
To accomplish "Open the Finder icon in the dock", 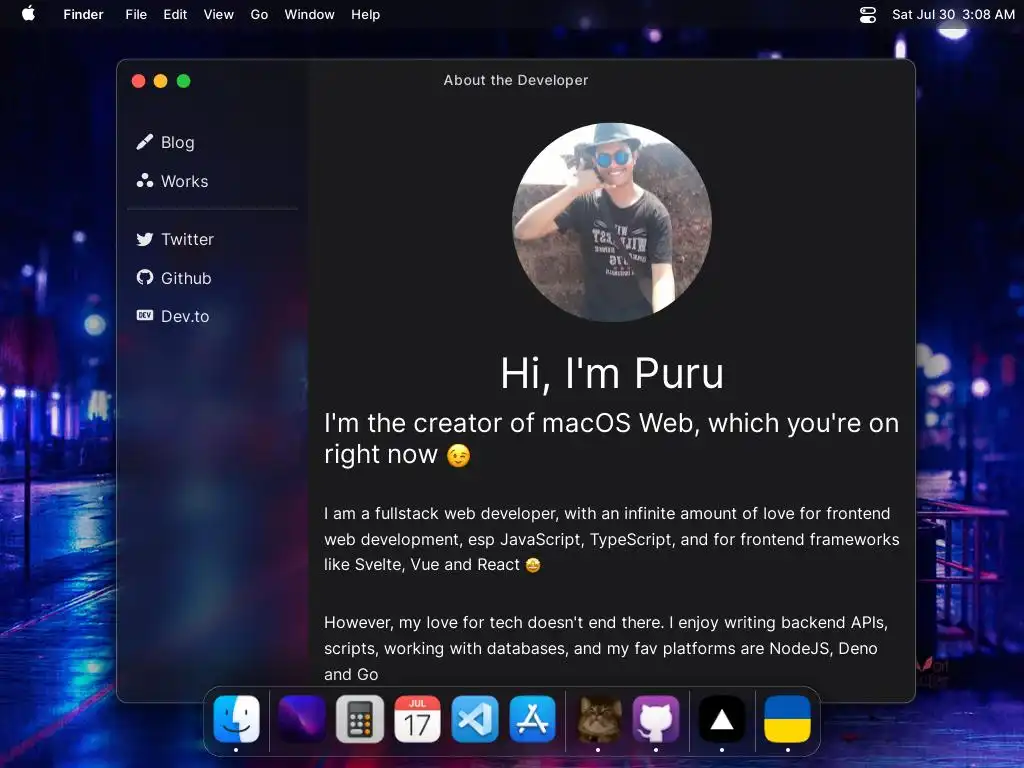I will pyautogui.click(x=236, y=719).
